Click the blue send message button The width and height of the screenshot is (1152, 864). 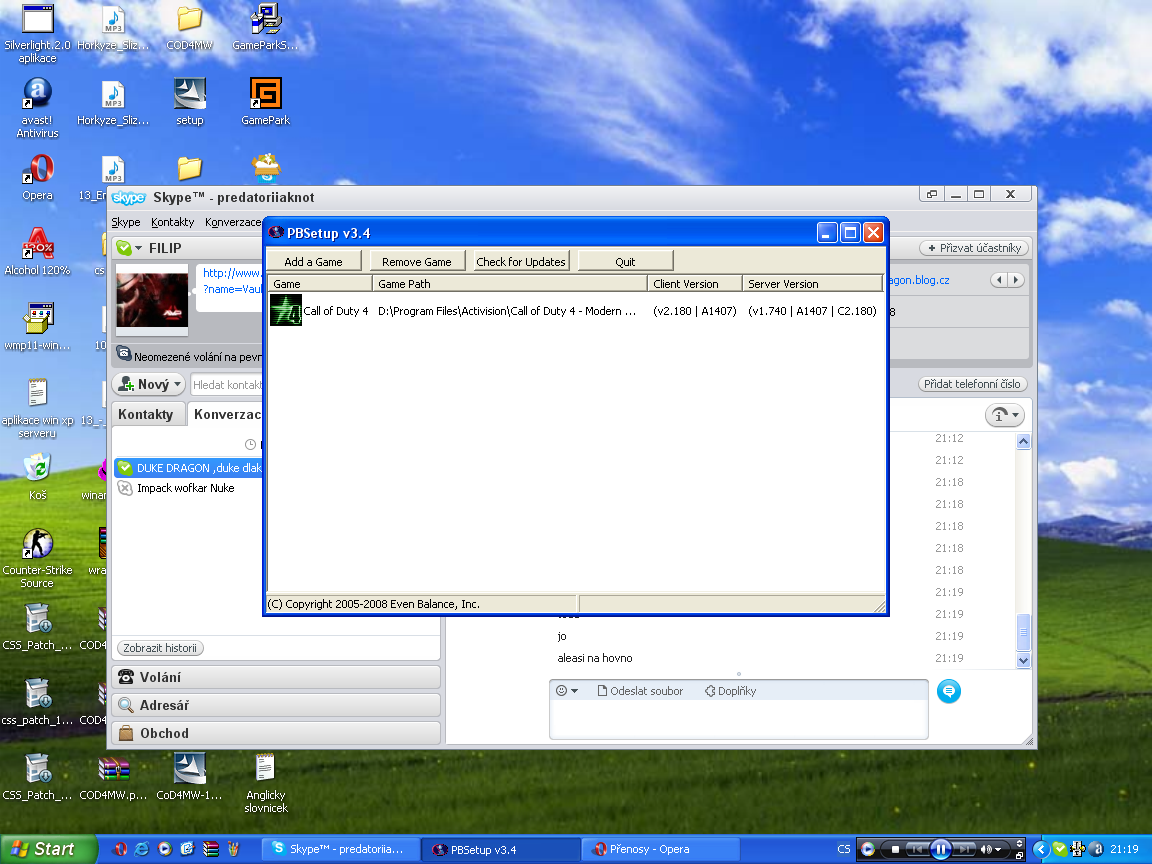[x=948, y=691]
